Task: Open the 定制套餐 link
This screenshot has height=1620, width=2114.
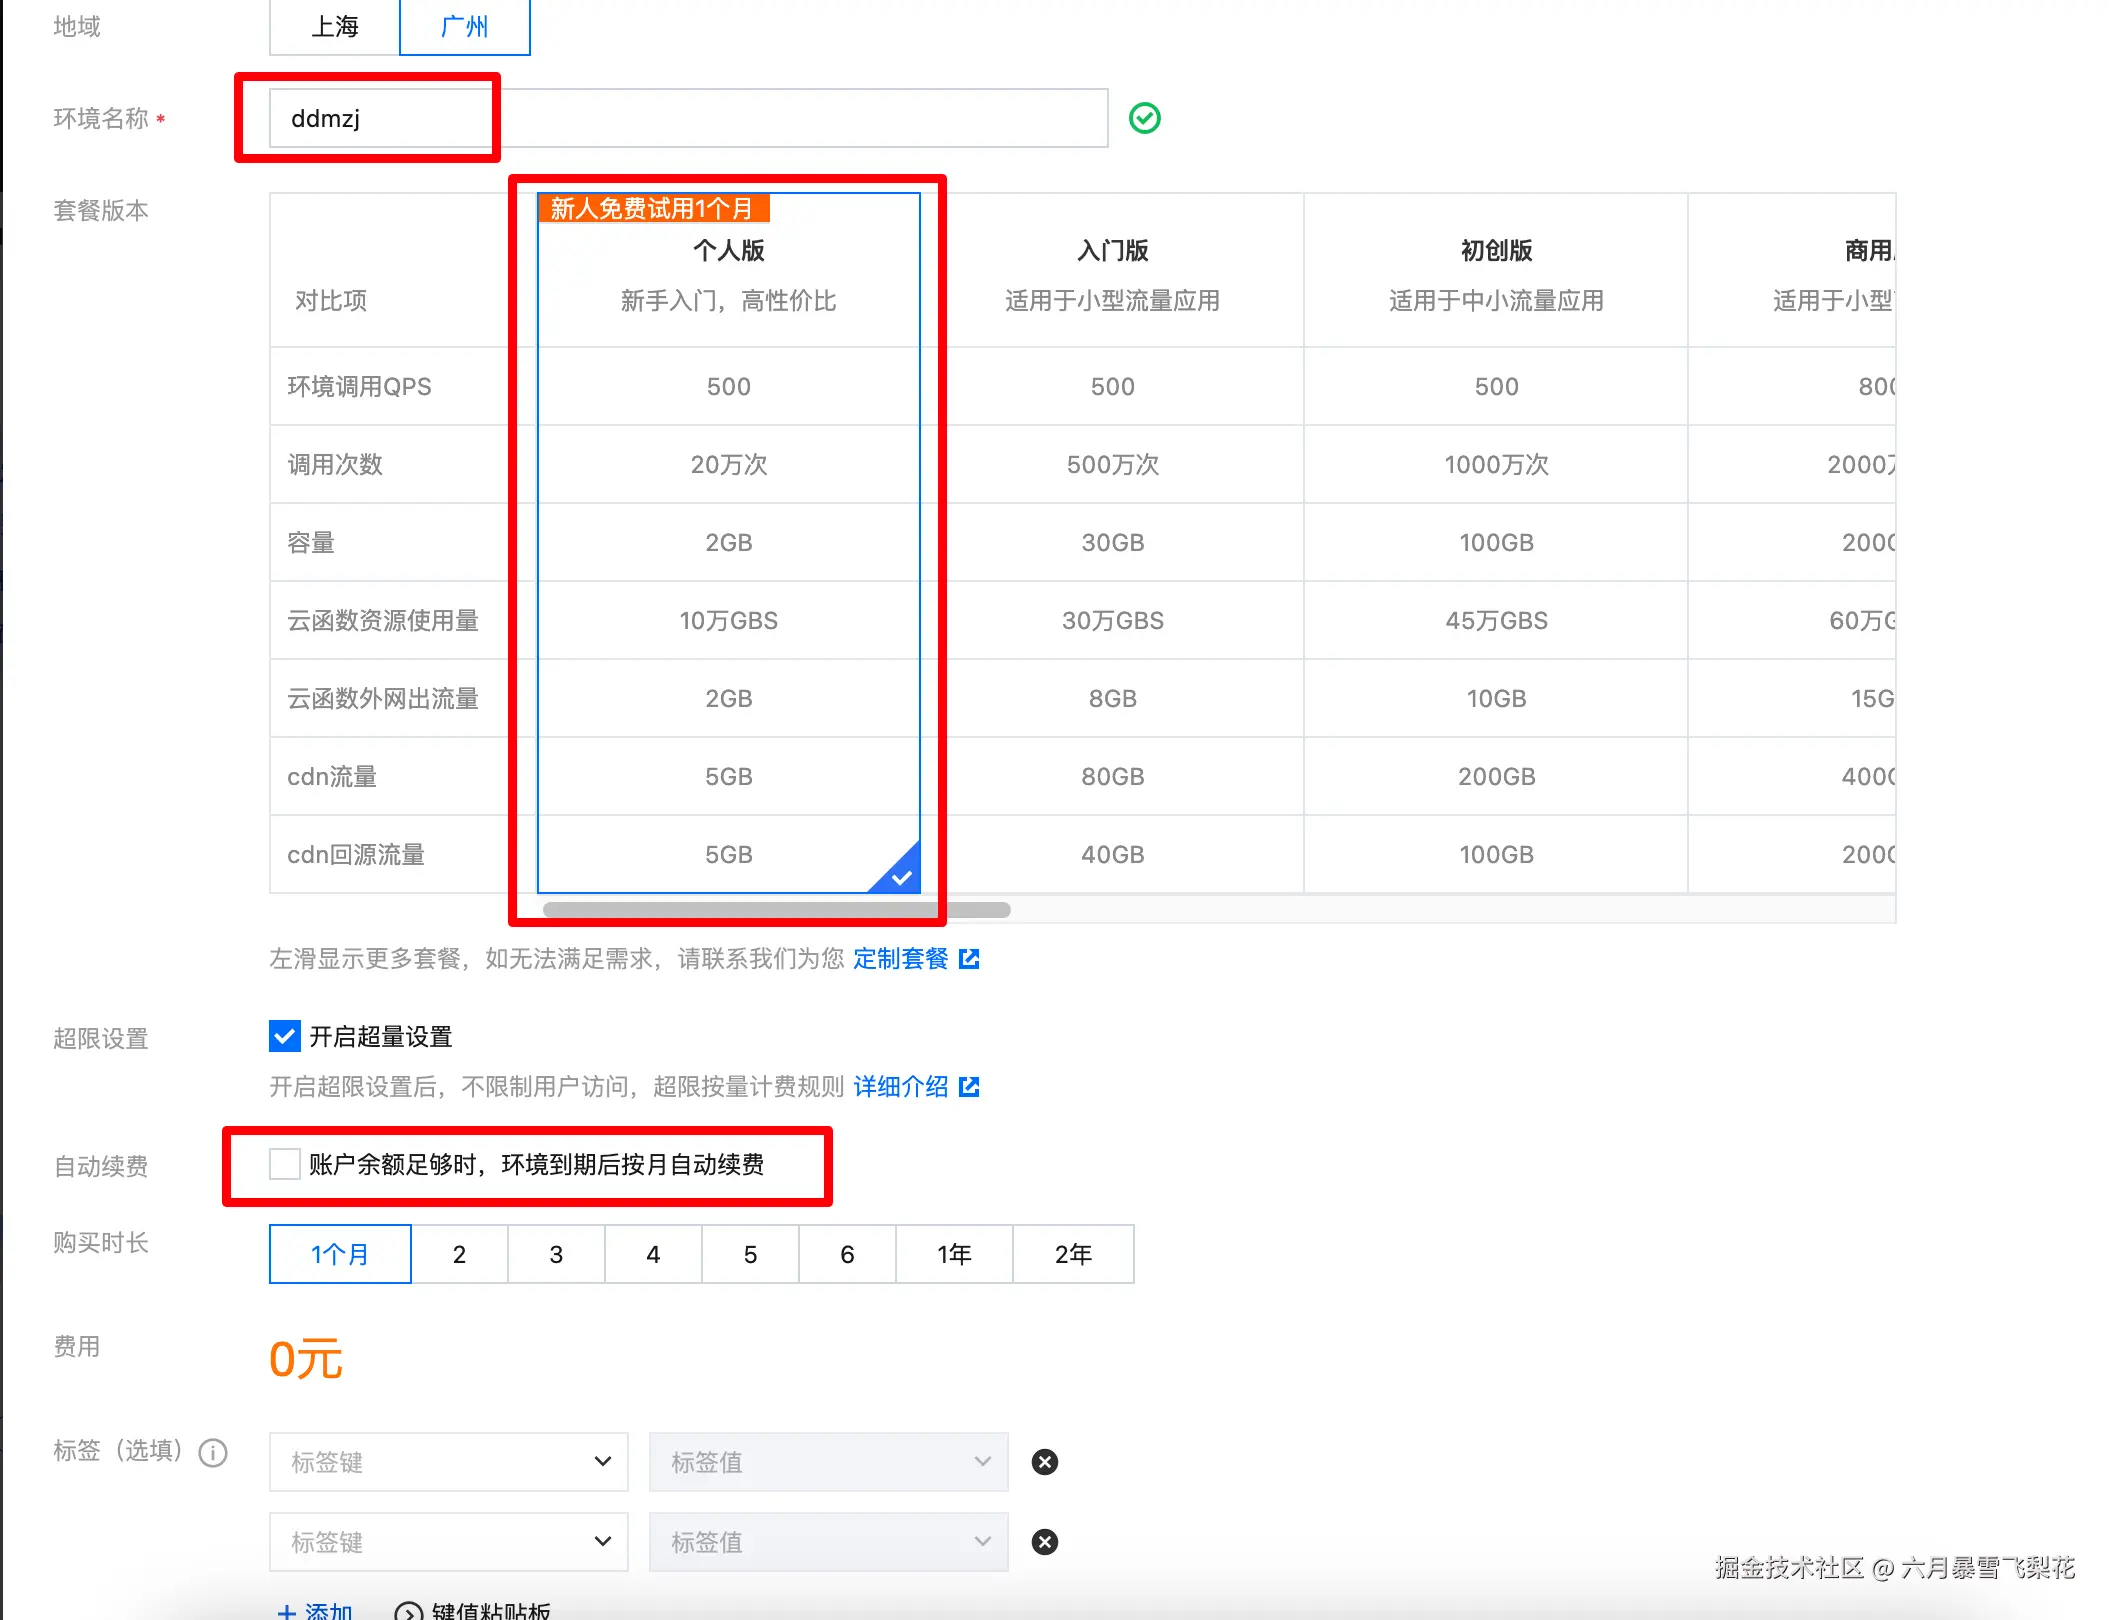Action: pos(900,959)
